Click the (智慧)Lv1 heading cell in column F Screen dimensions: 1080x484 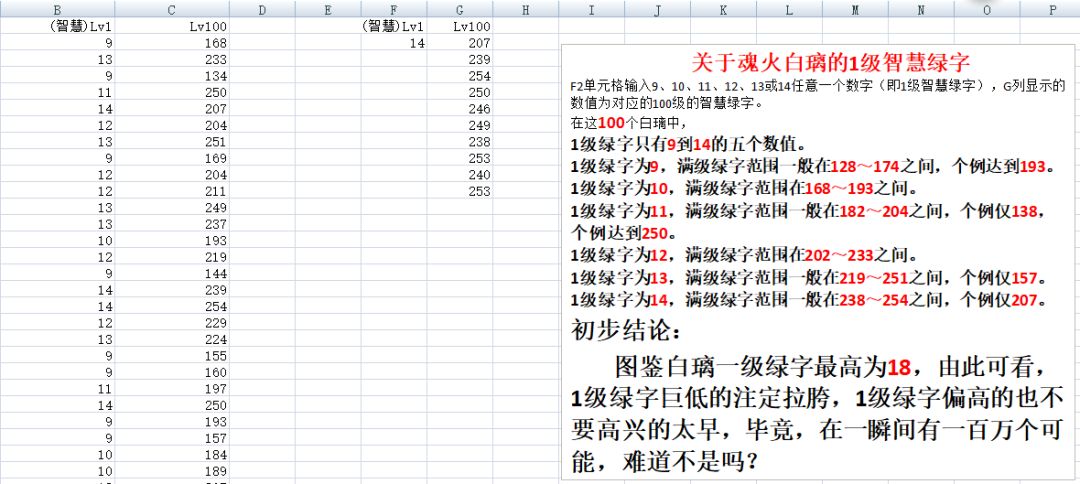pyautogui.click(x=393, y=26)
